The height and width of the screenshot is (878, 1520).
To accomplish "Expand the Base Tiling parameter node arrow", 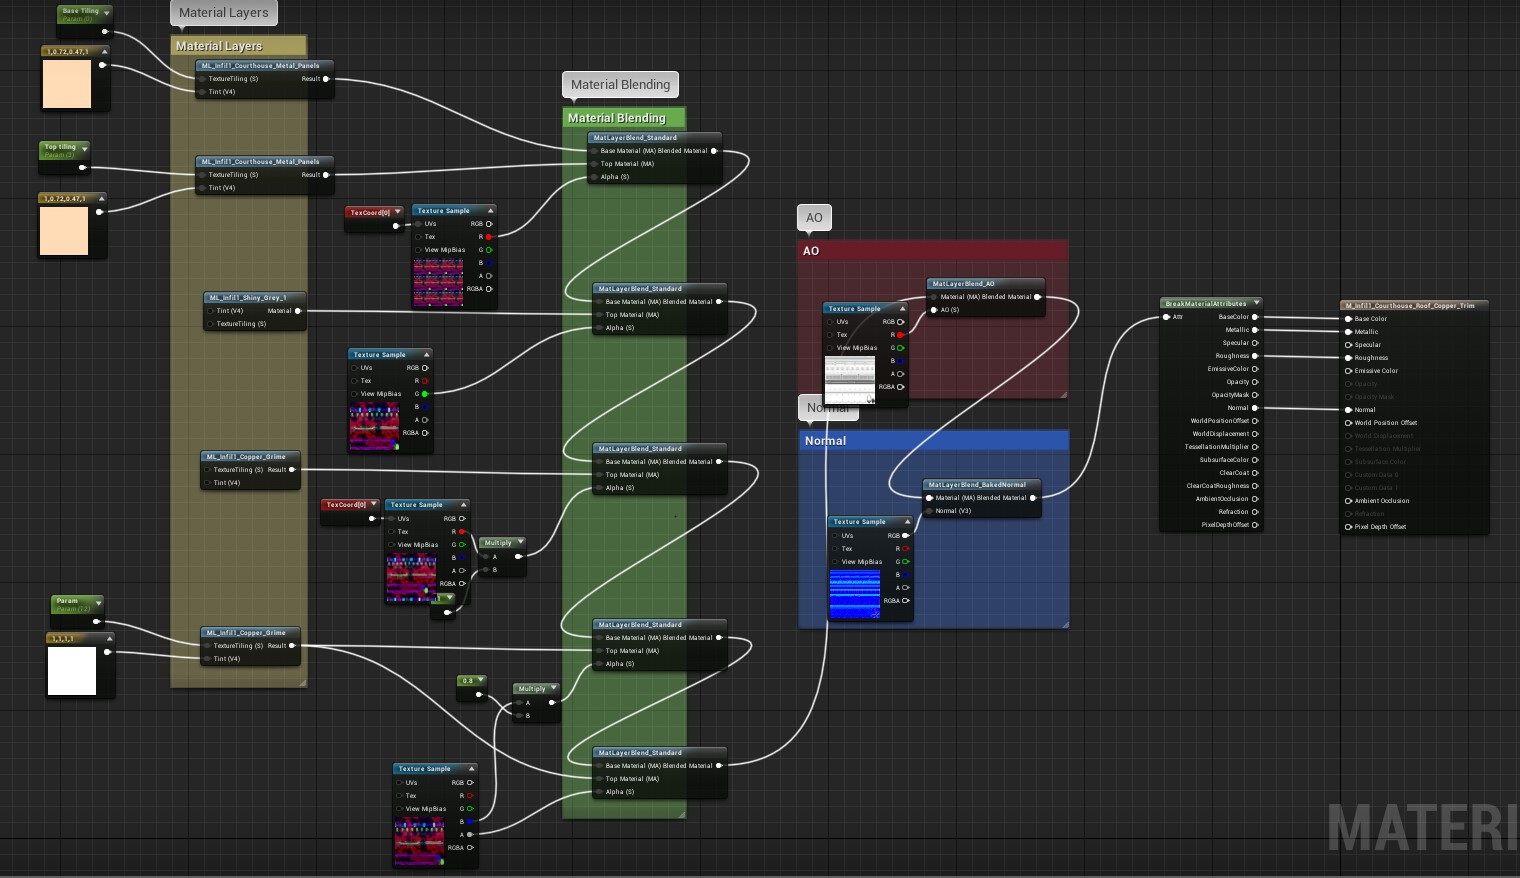I will click(x=106, y=12).
